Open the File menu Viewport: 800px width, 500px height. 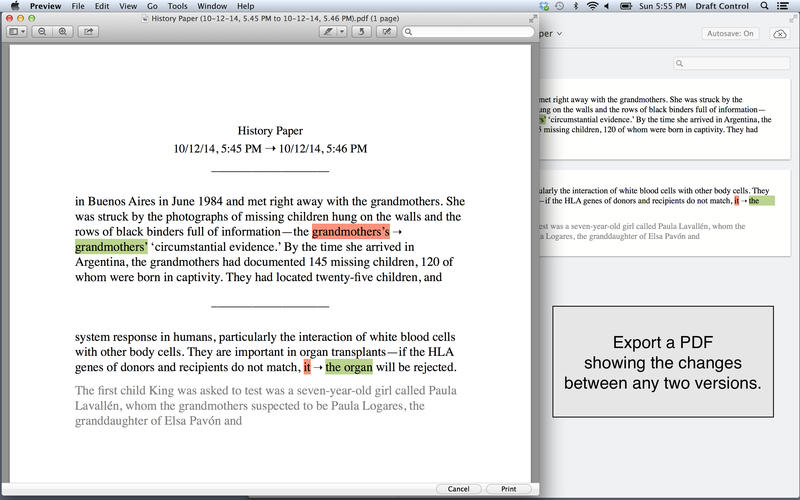(78, 6)
